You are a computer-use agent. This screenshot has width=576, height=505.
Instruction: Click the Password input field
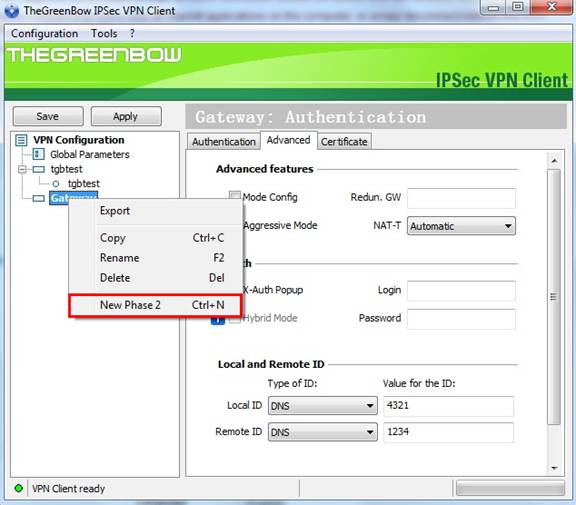461,319
